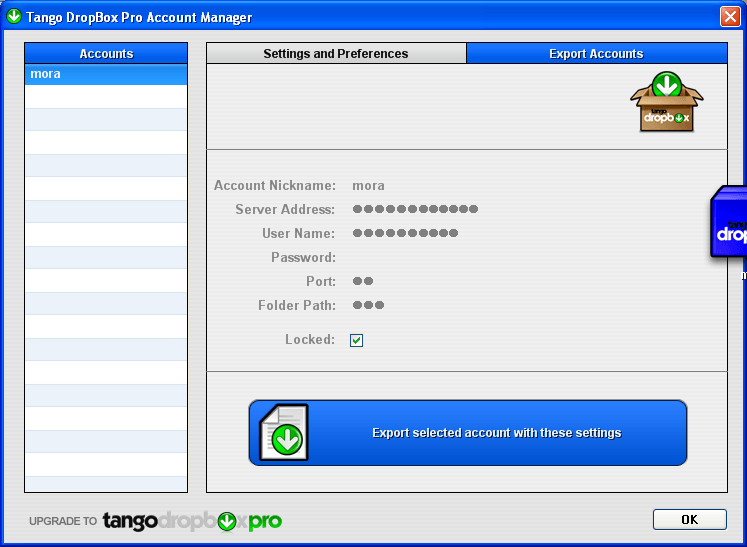Click the Folder Path label
The height and width of the screenshot is (547, 747).
click(x=297, y=305)
